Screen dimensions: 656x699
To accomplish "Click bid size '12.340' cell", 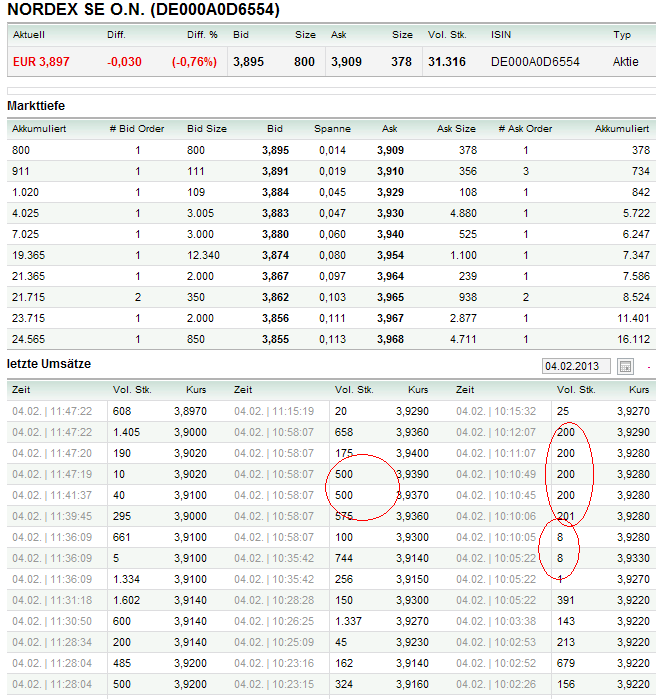I will coord(203,255).
